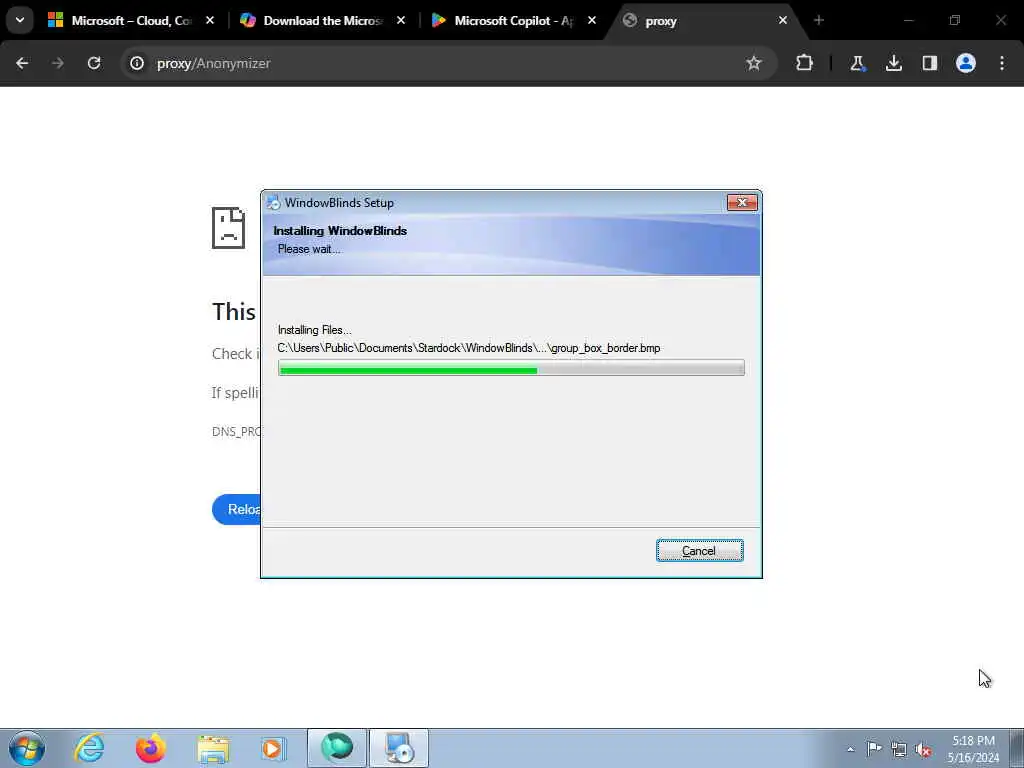Close the proxy tab
This screenshot has height=768, width=1024.
pos(782,20)
